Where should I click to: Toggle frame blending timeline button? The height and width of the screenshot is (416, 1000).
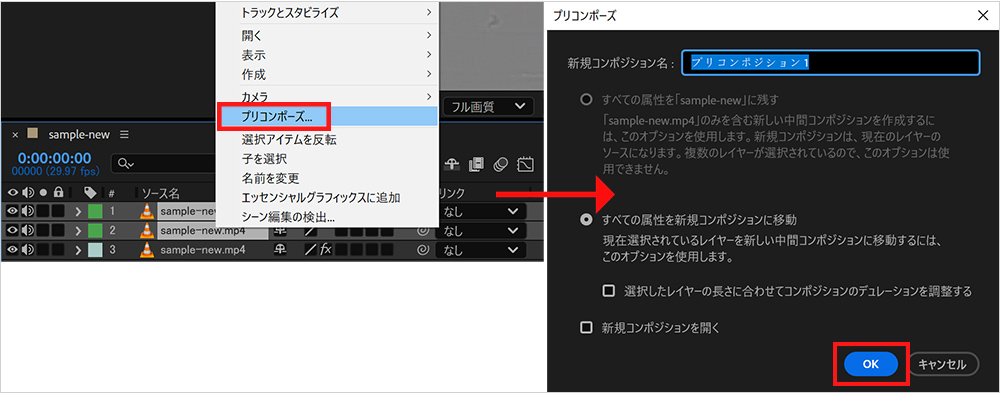(x=476, y=164)
